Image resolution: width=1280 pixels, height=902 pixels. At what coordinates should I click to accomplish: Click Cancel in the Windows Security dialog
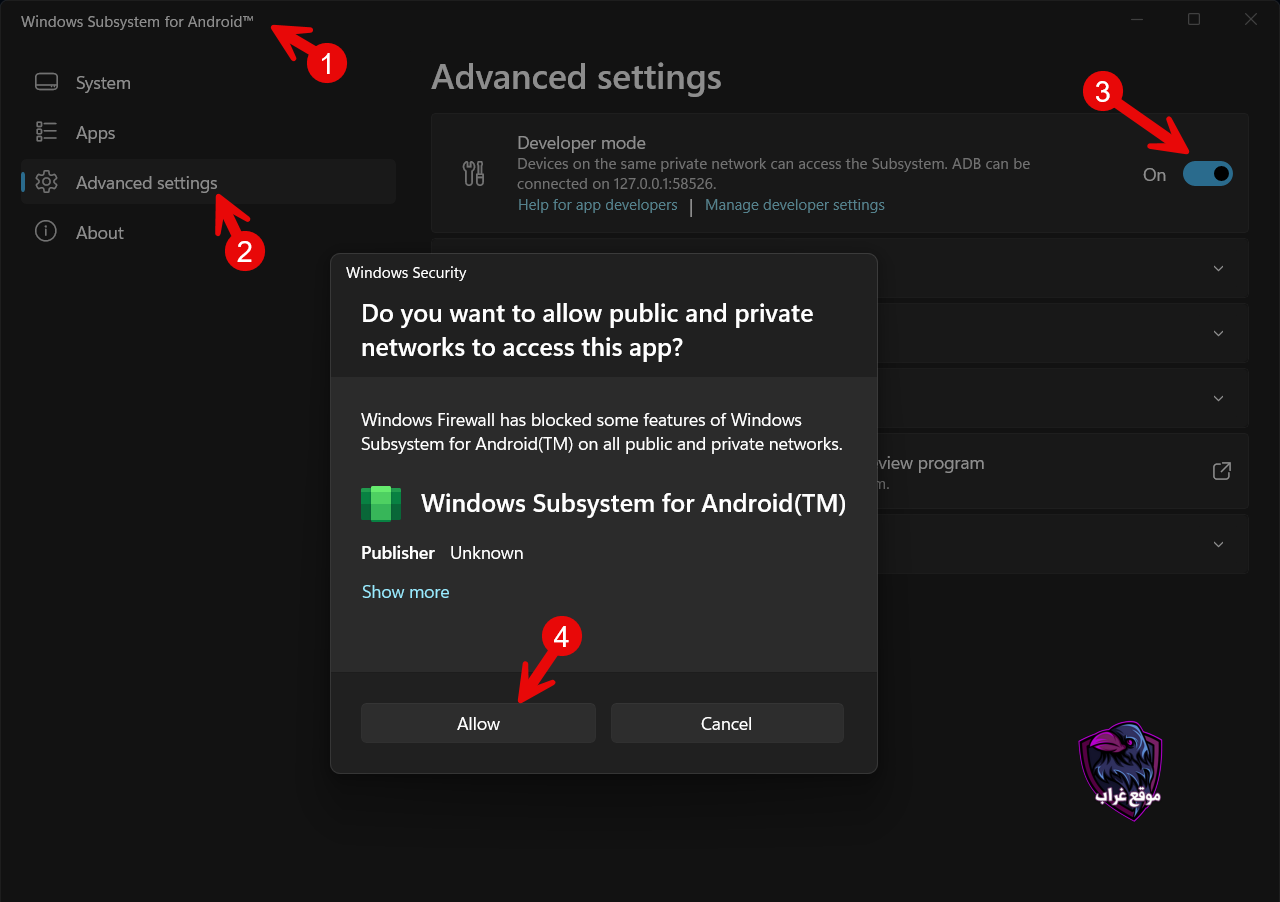point(727,723)
